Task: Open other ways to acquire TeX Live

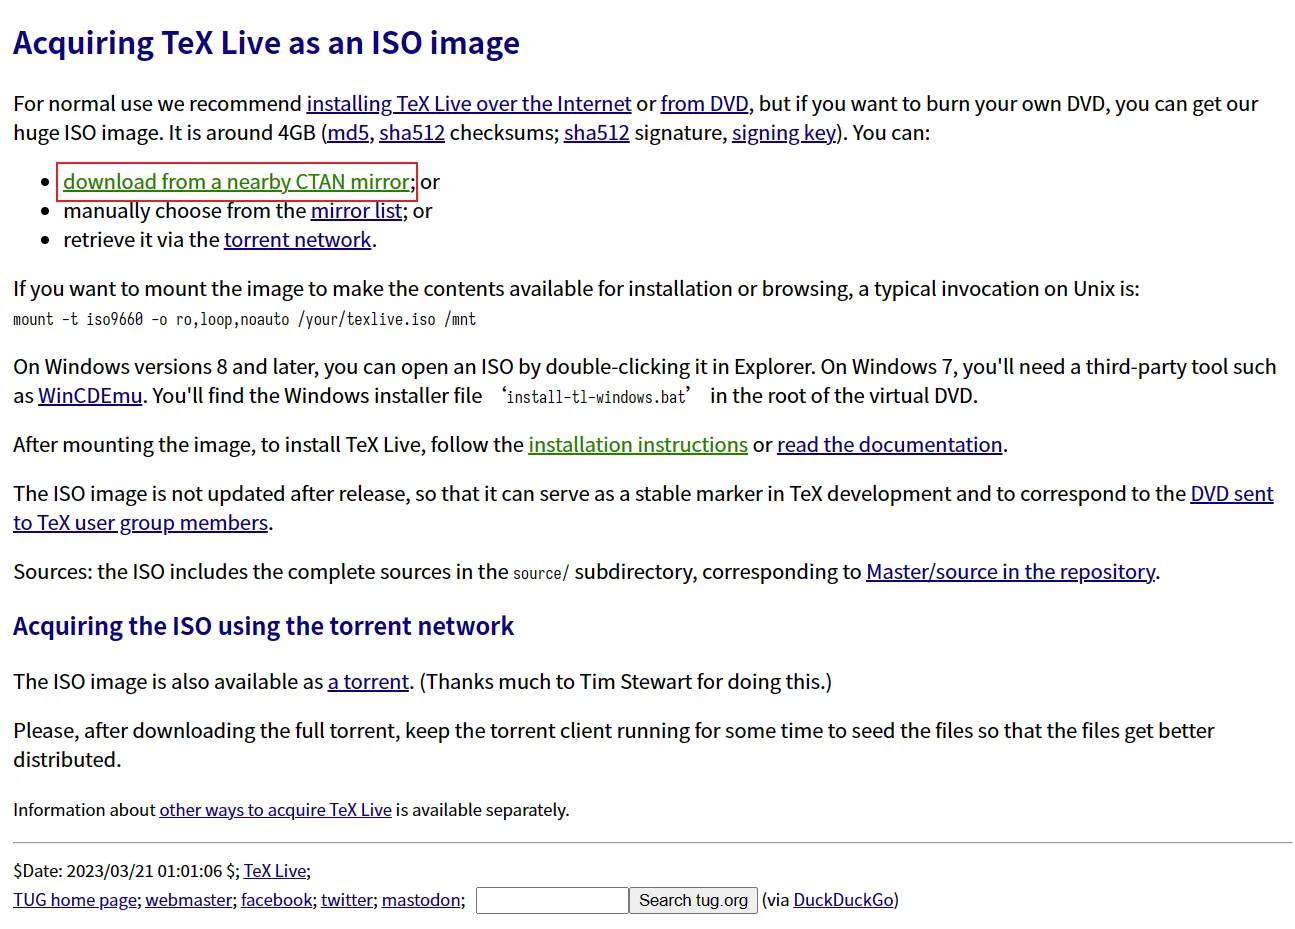Action: click(x=276, y=810)
